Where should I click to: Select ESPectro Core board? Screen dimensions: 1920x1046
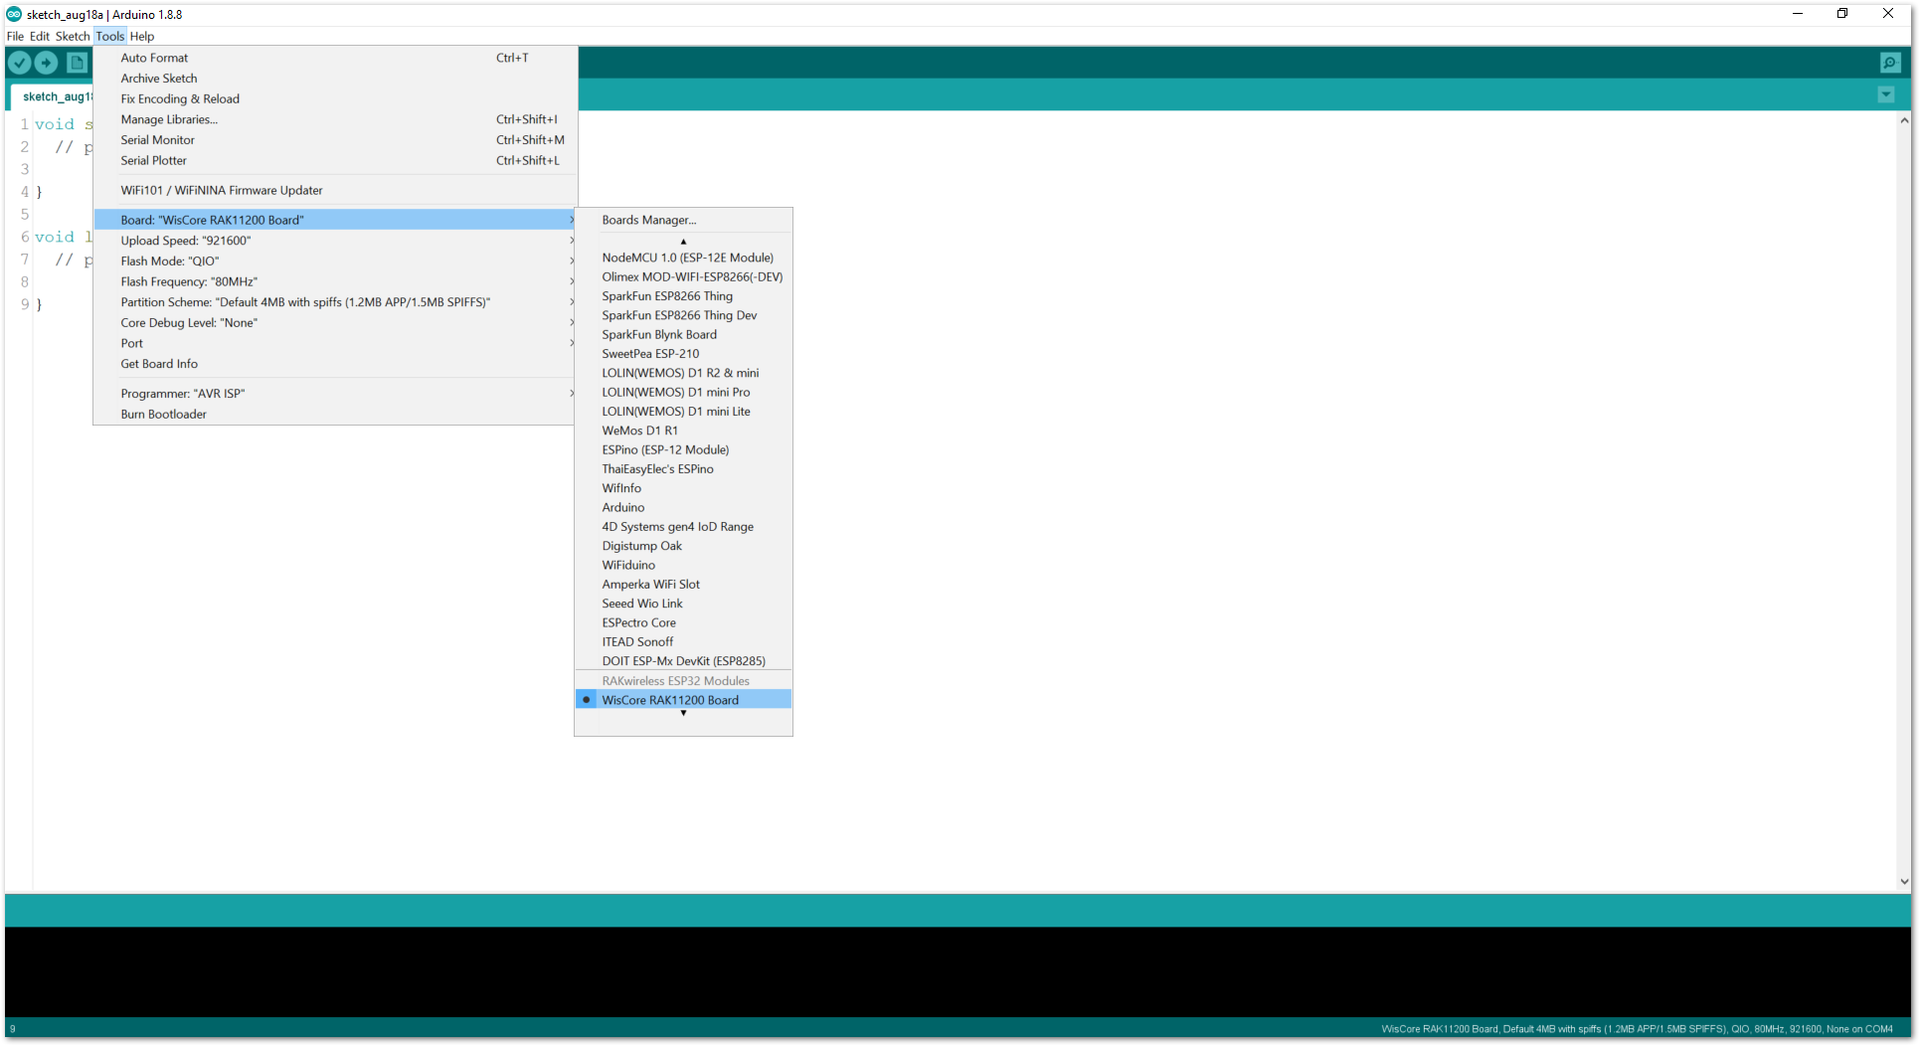tap(683, 622)
